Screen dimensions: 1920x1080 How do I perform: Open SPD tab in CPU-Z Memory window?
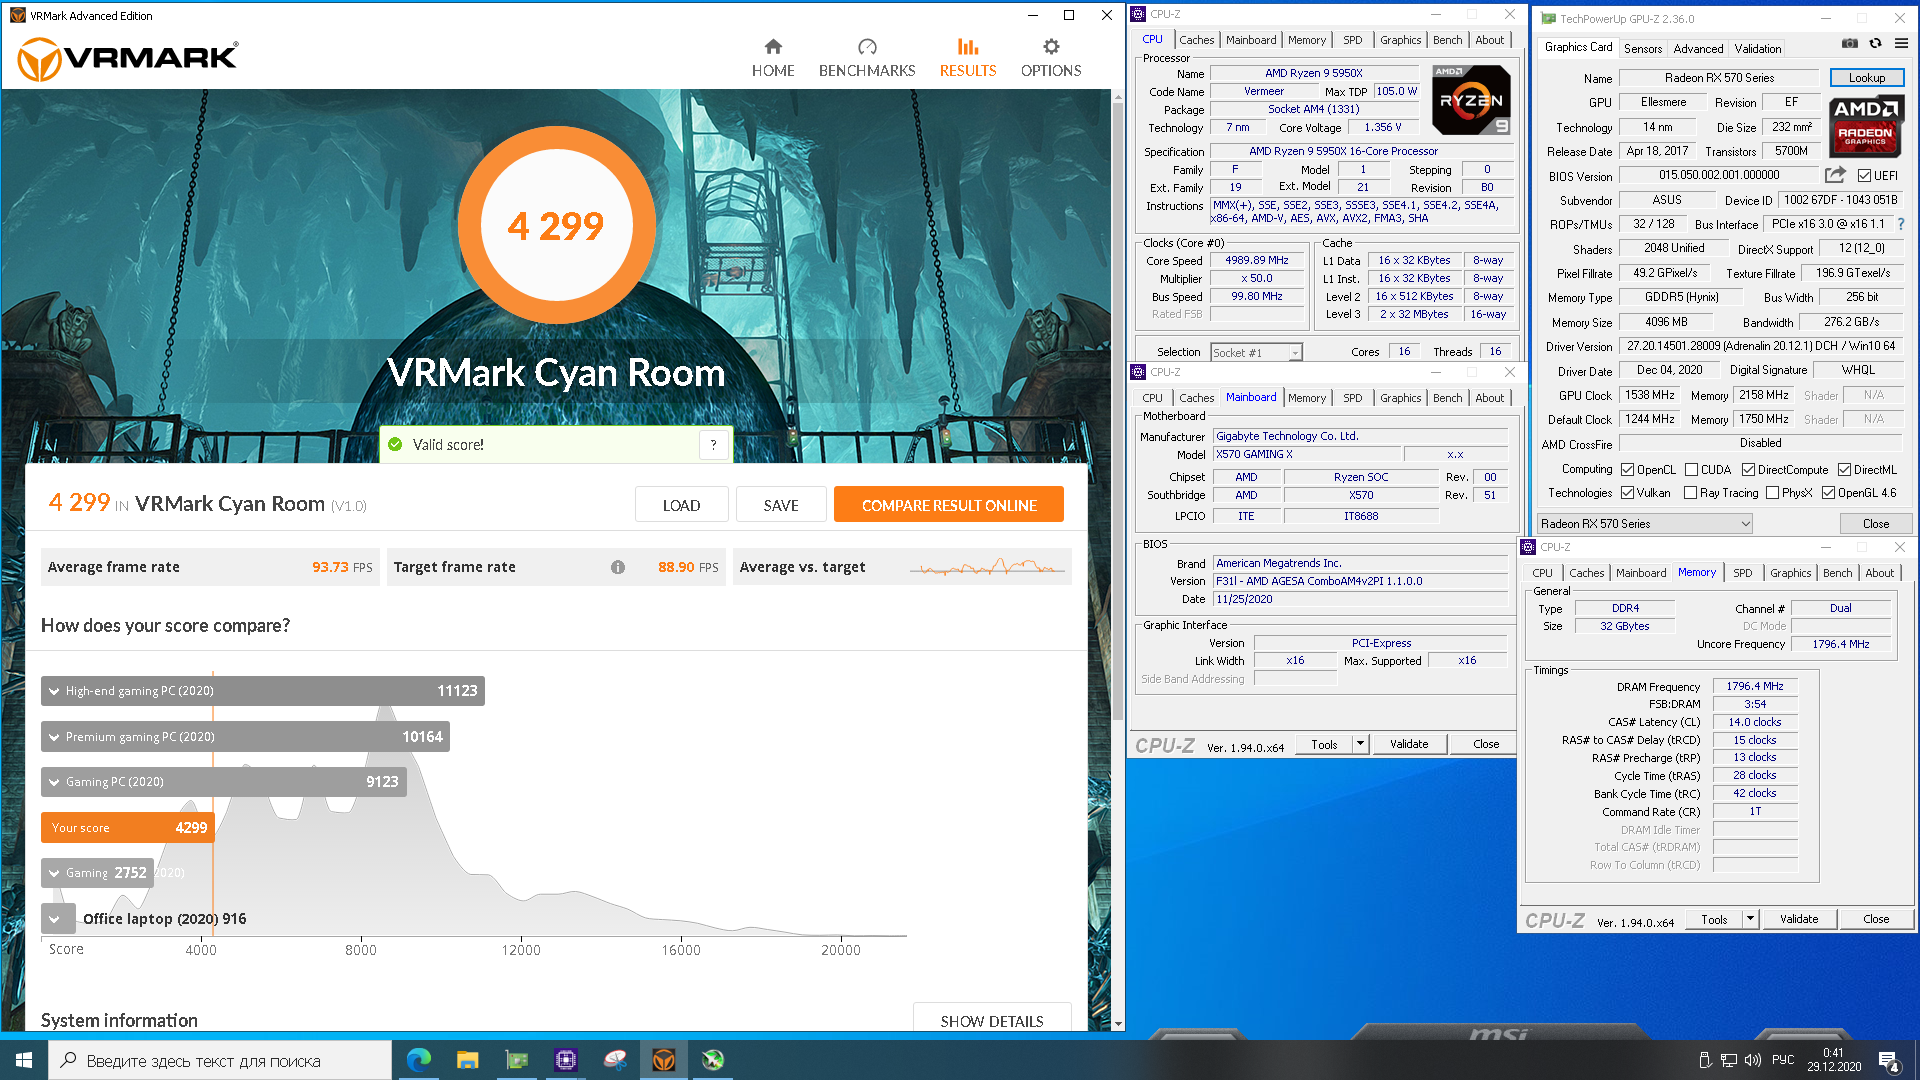click(x=1742, y=573)
